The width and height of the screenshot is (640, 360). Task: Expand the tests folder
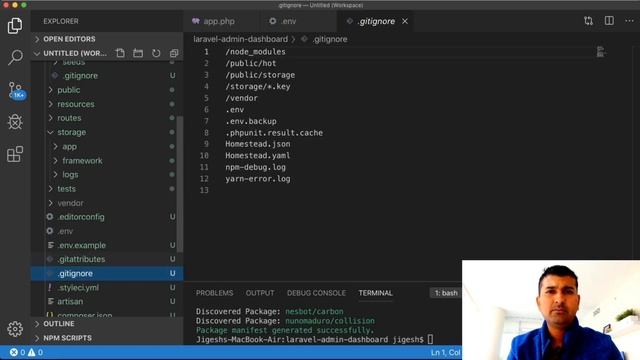[107, 189]
